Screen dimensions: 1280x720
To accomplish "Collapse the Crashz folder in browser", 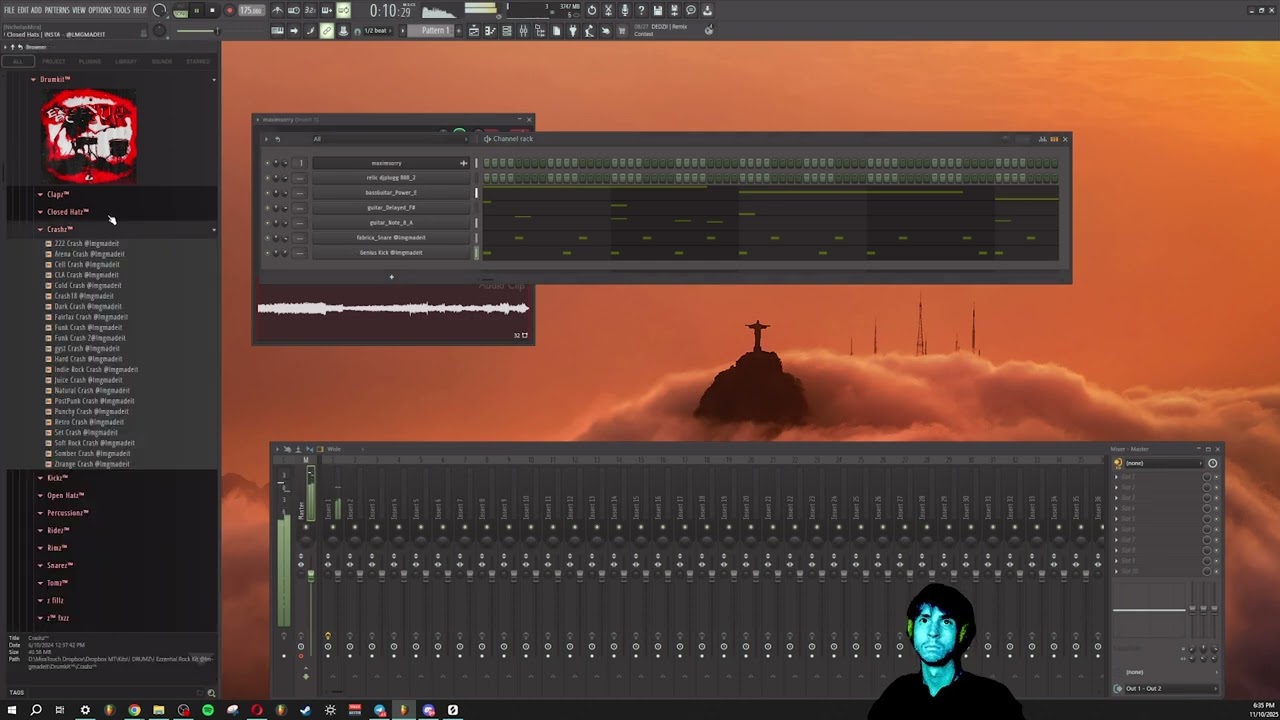I will pyautogui.click(x=59, y=229).
